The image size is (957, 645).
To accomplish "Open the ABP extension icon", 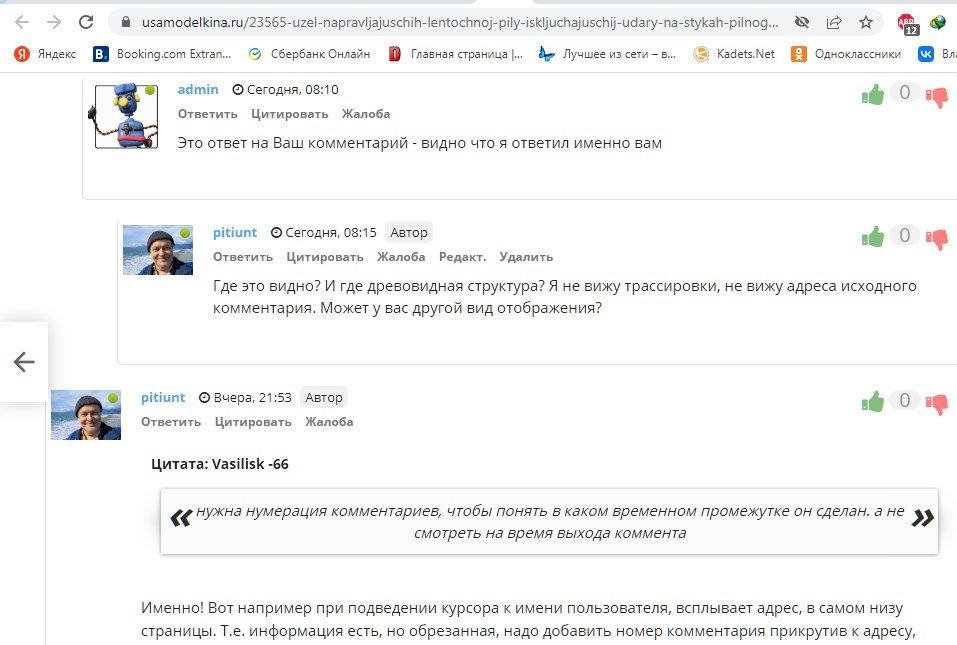I will coord(906,23).
